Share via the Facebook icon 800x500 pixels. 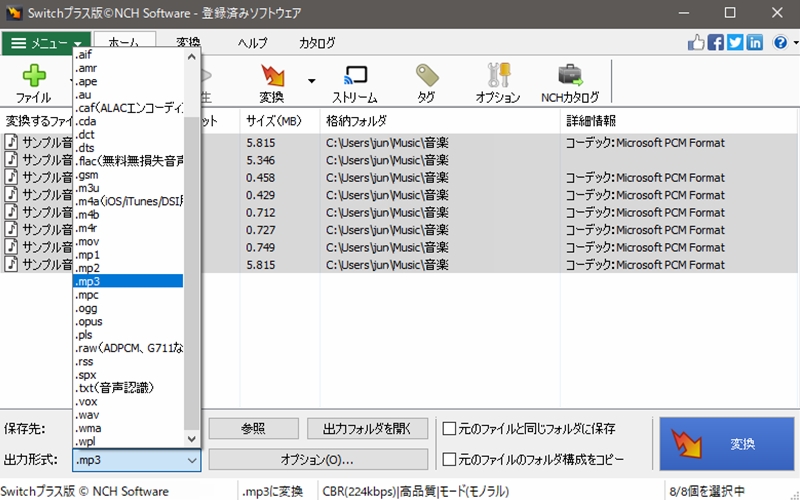pos(716,42)
